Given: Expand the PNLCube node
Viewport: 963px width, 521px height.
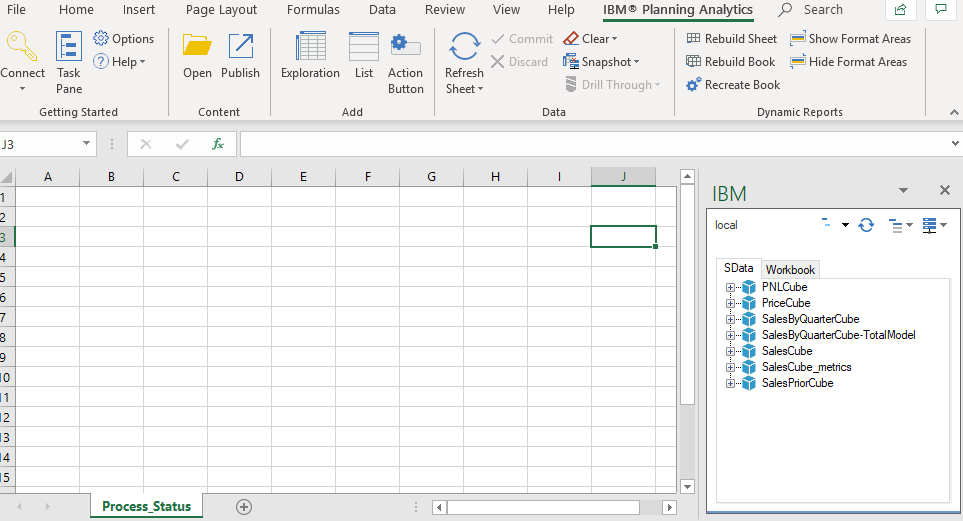Looking at the screenshot, I should click(730, 288).
